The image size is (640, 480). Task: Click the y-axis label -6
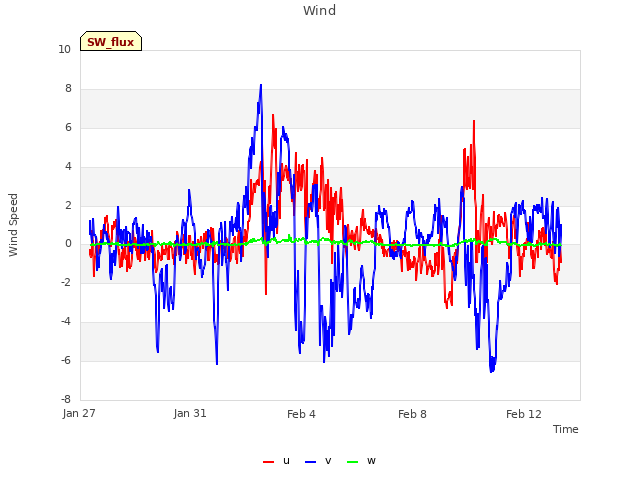point(66,360)
